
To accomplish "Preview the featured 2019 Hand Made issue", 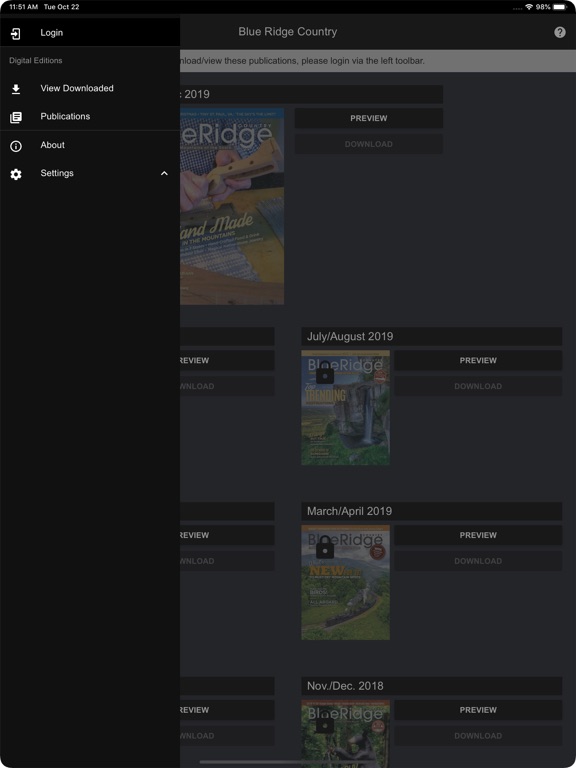I will pos(368,118).
